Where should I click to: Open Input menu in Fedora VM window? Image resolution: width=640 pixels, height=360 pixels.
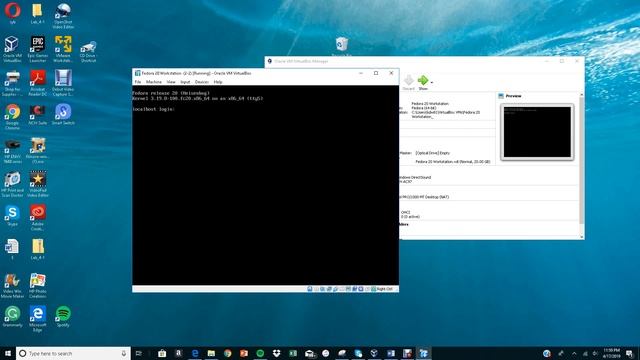(185, 82)
